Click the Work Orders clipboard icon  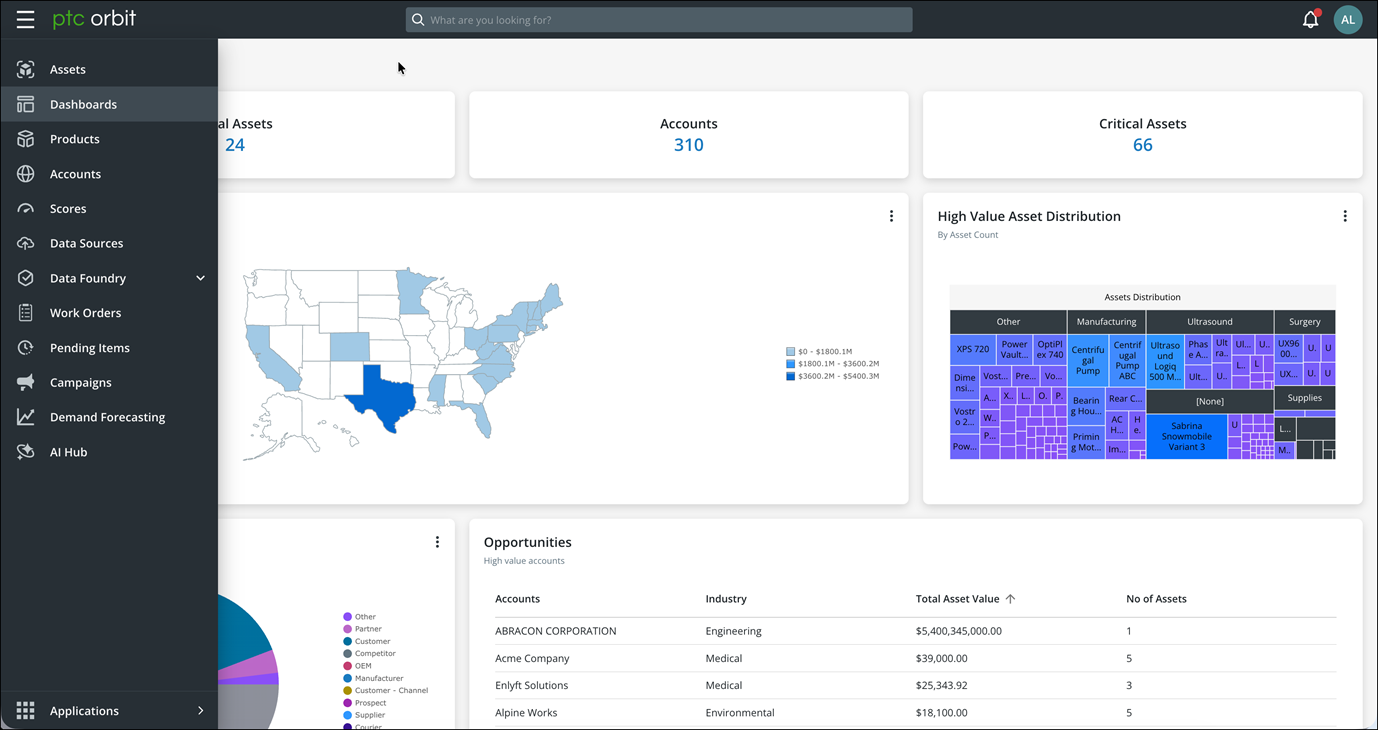coord(26,313)
